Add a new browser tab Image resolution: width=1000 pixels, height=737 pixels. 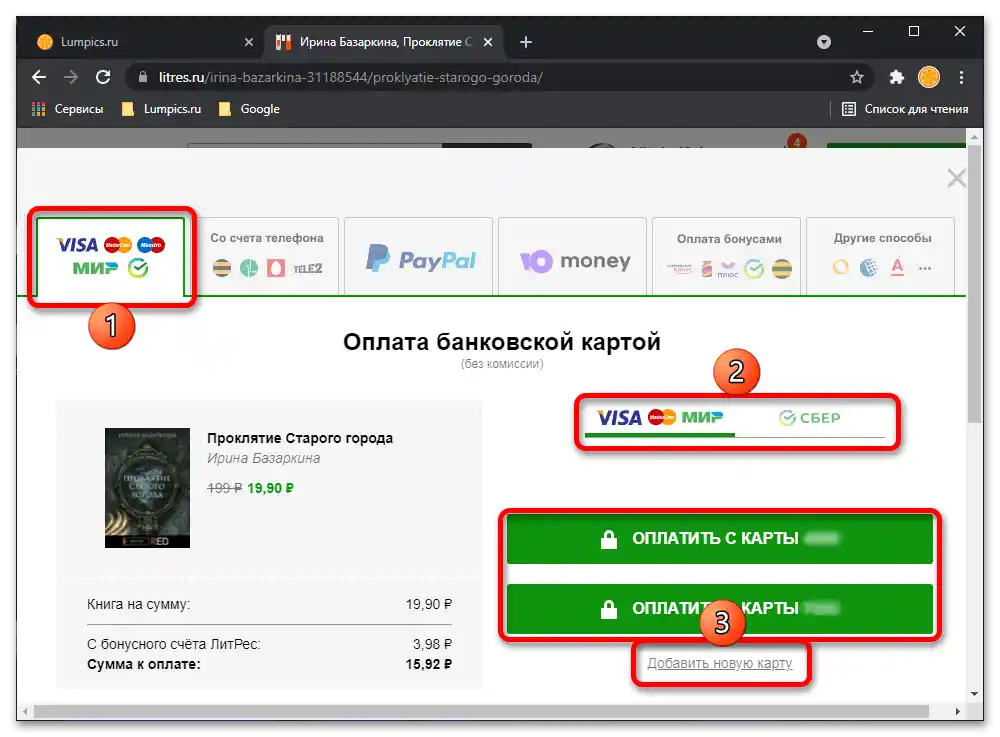tap(526, 42)
